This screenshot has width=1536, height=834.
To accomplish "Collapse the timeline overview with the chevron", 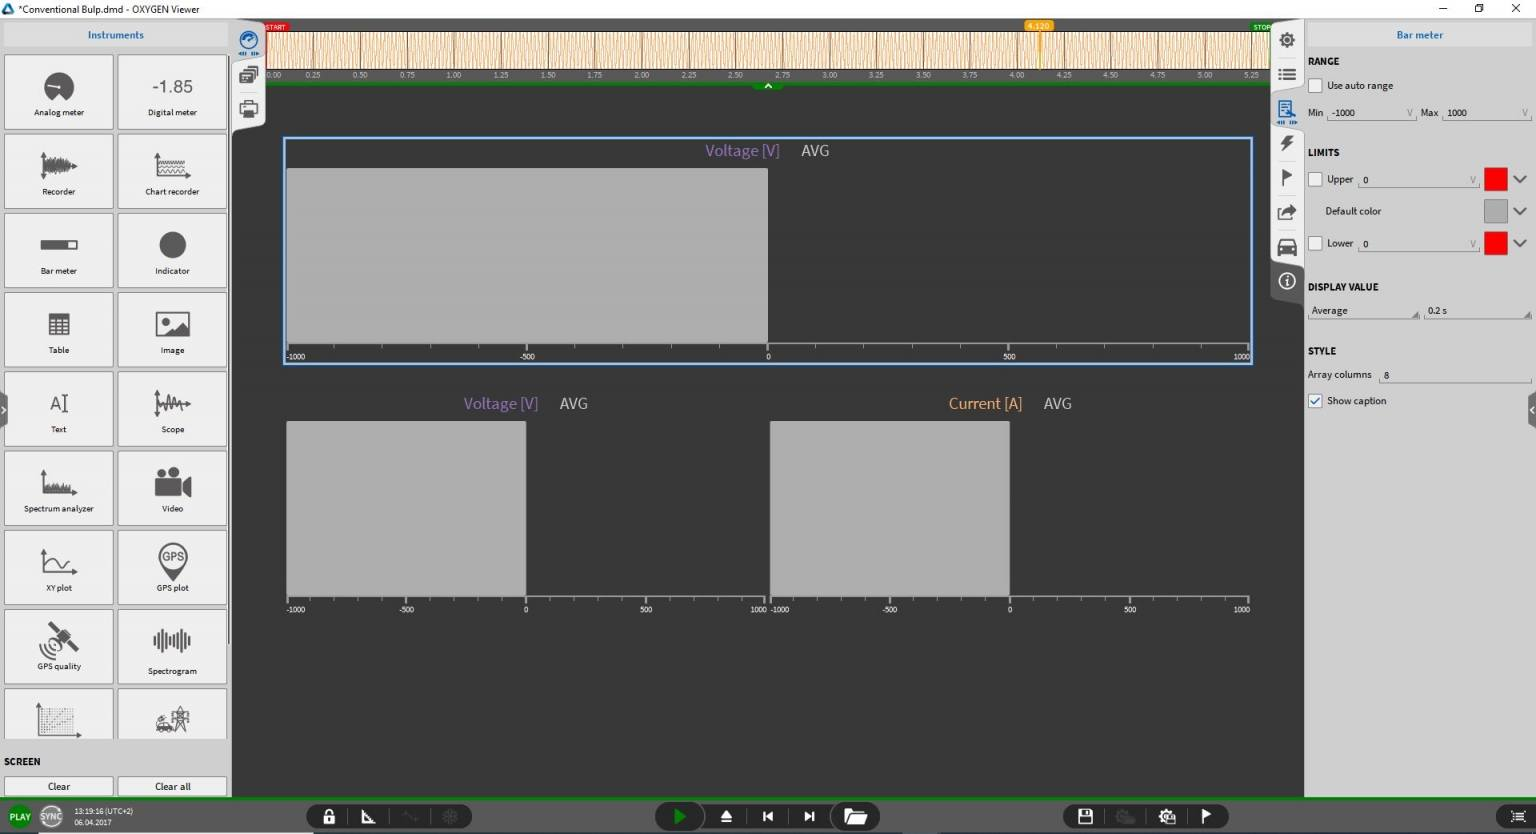I will coord(768,87).
